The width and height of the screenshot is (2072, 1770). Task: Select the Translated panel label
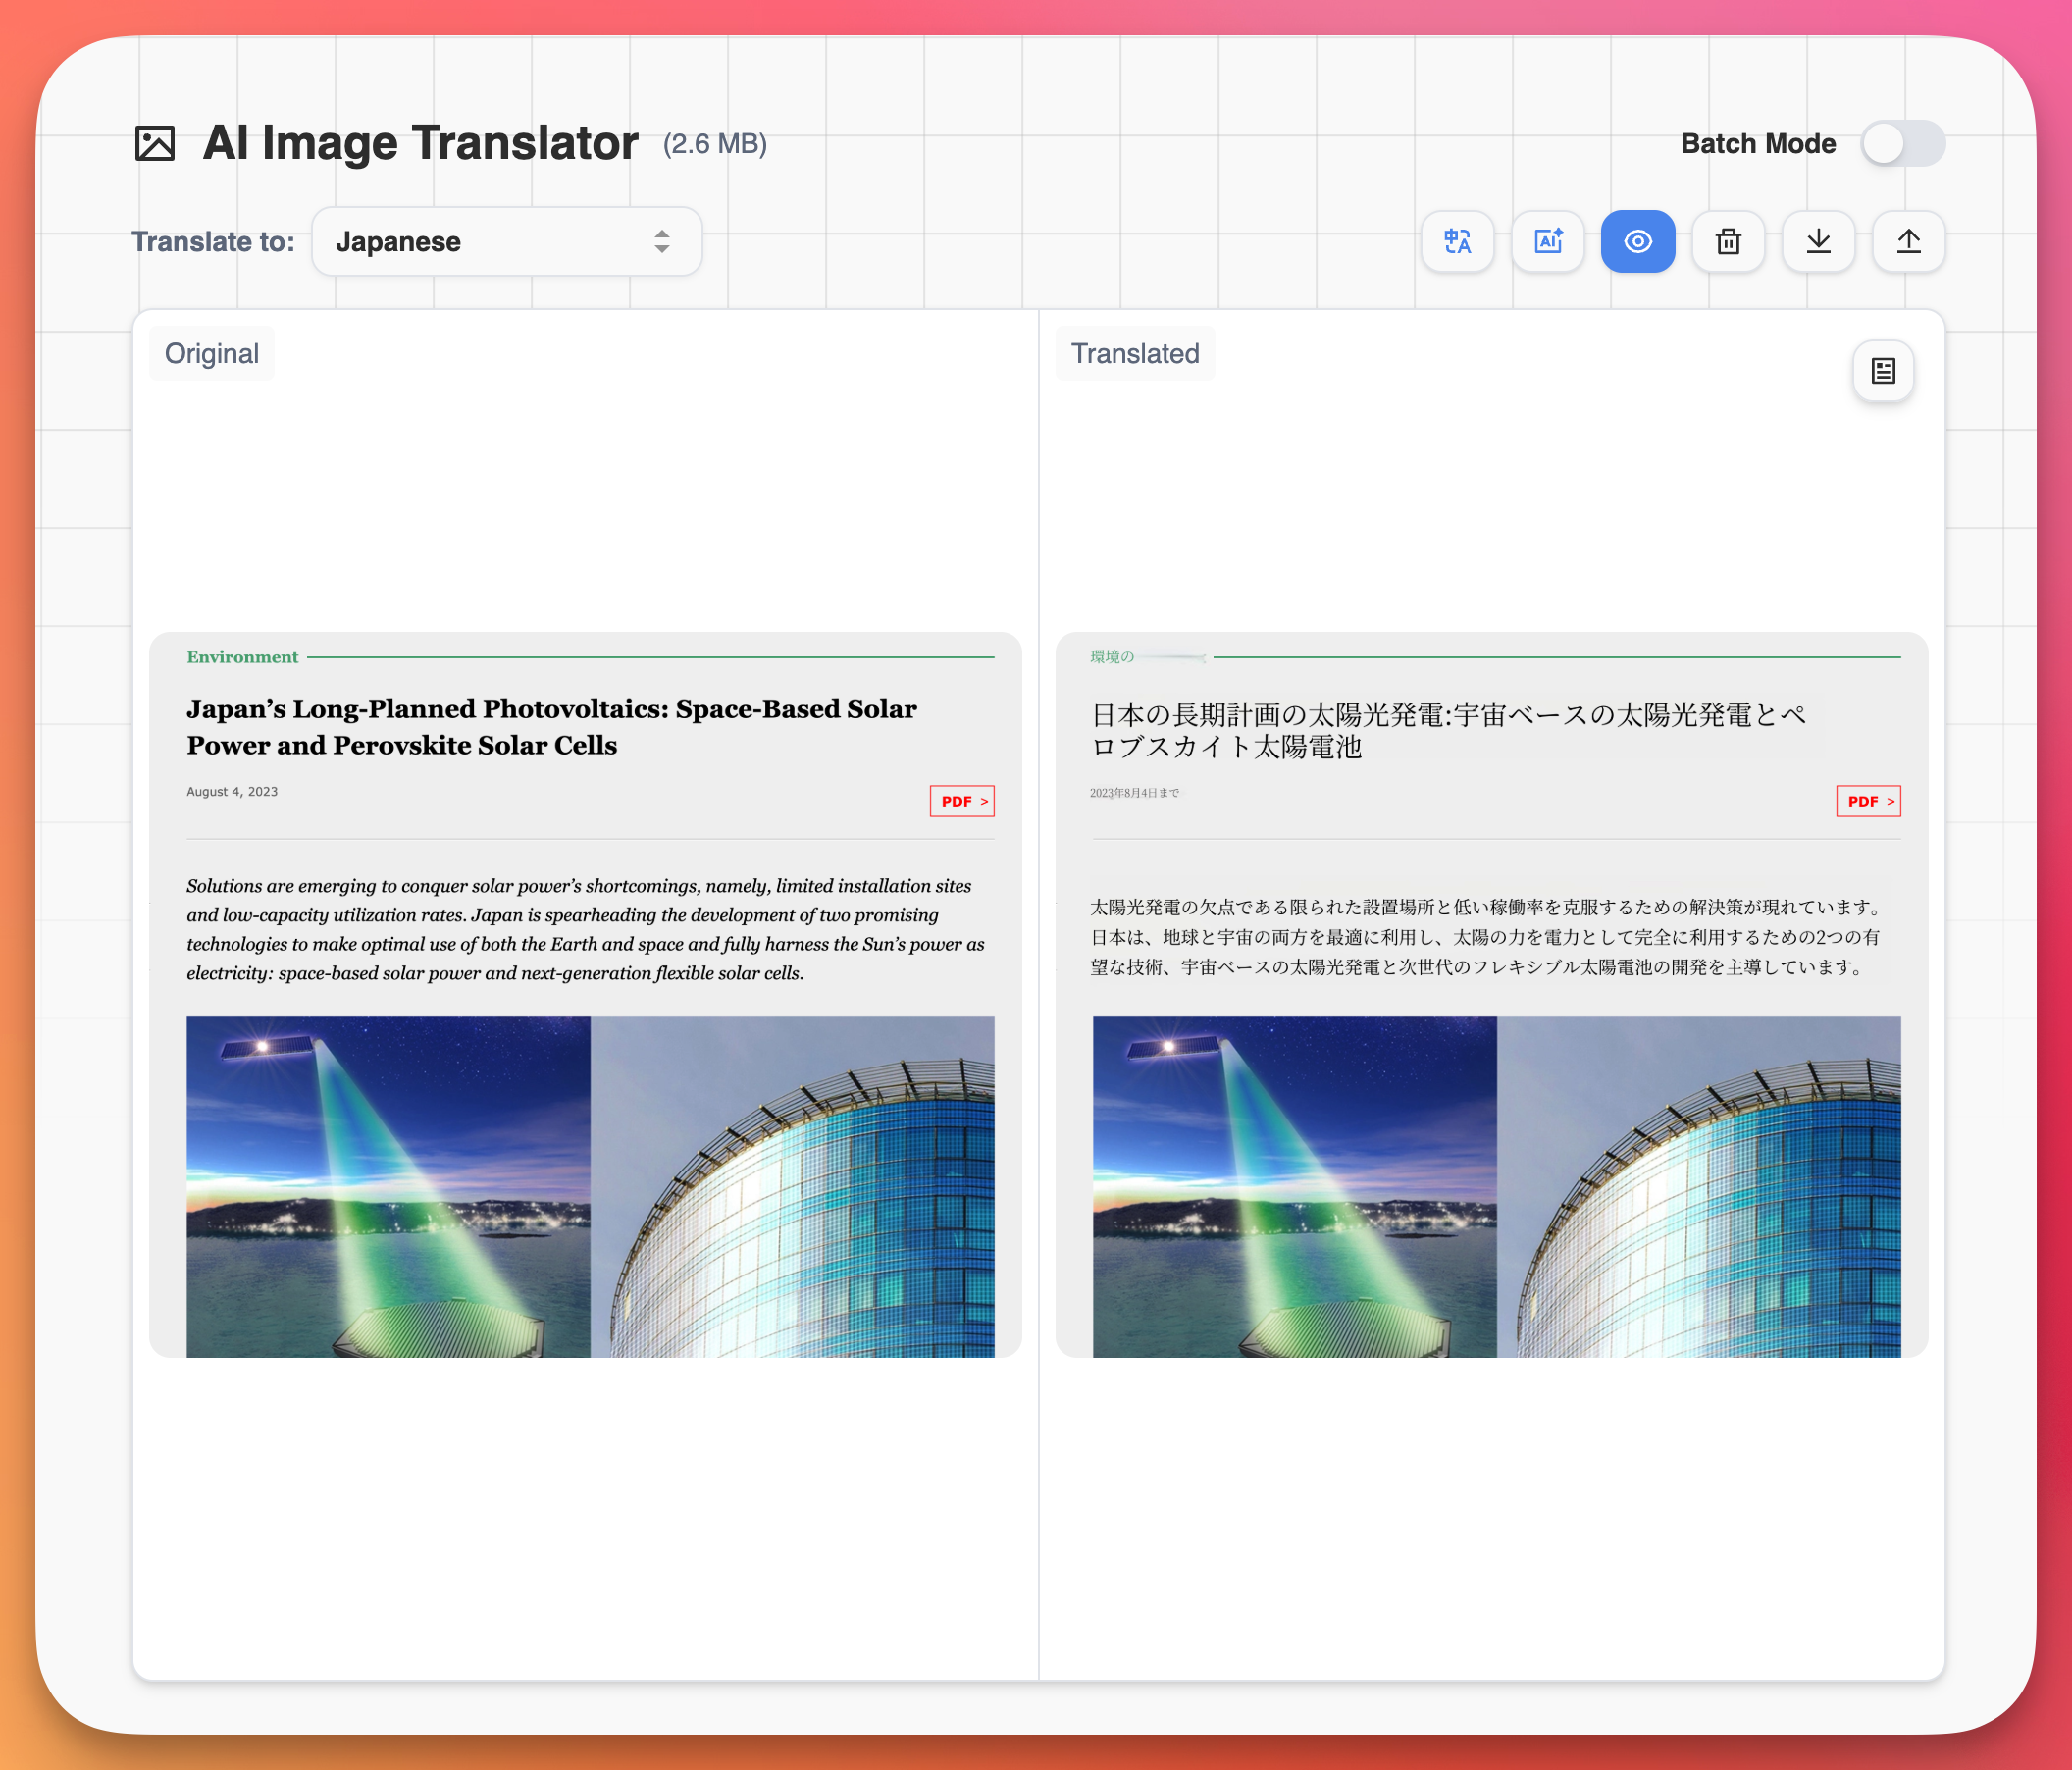(1134, 353)
